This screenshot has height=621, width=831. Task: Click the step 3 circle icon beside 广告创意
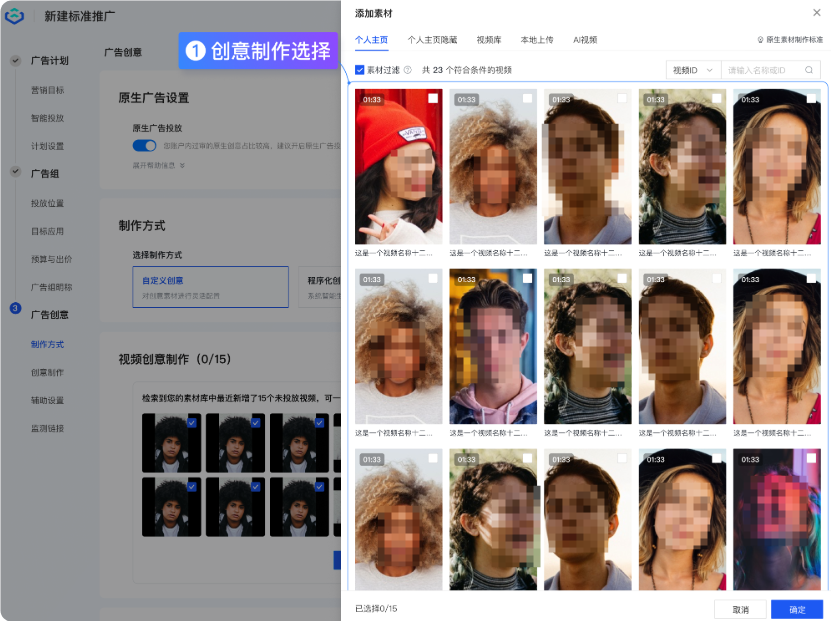coord(16,308)
